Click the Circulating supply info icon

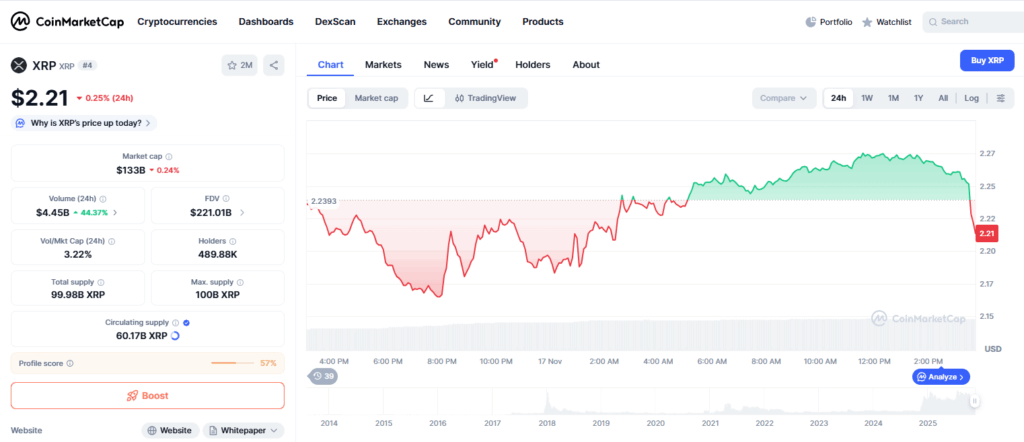[x=175, y=323]
